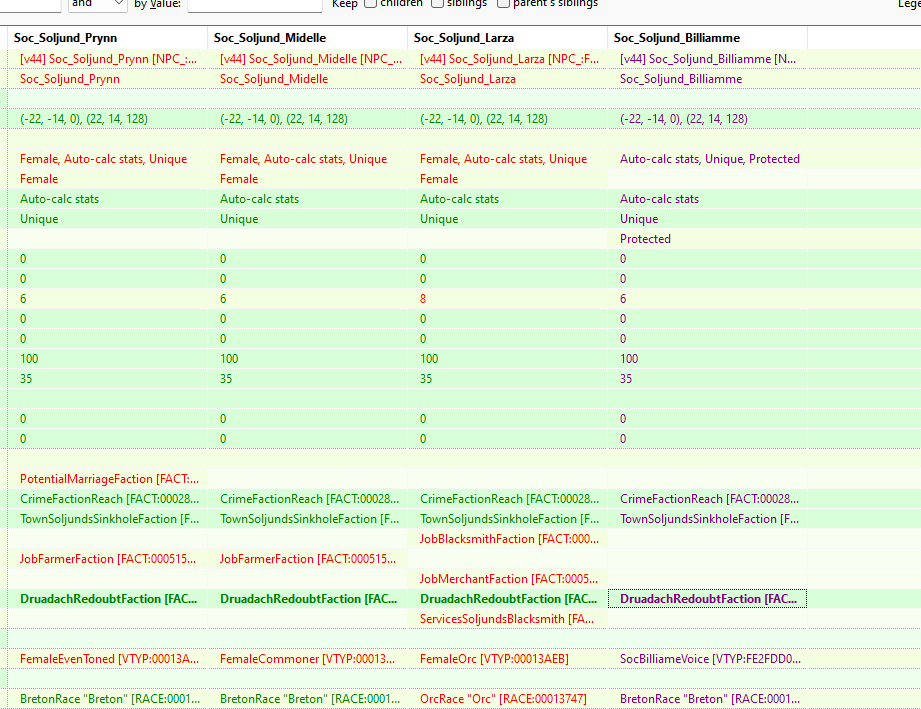The image size is (921, 709).
Task: Select the OrcRace "Orc" [RACE:00013747] cell
Action: pos(507,698)
